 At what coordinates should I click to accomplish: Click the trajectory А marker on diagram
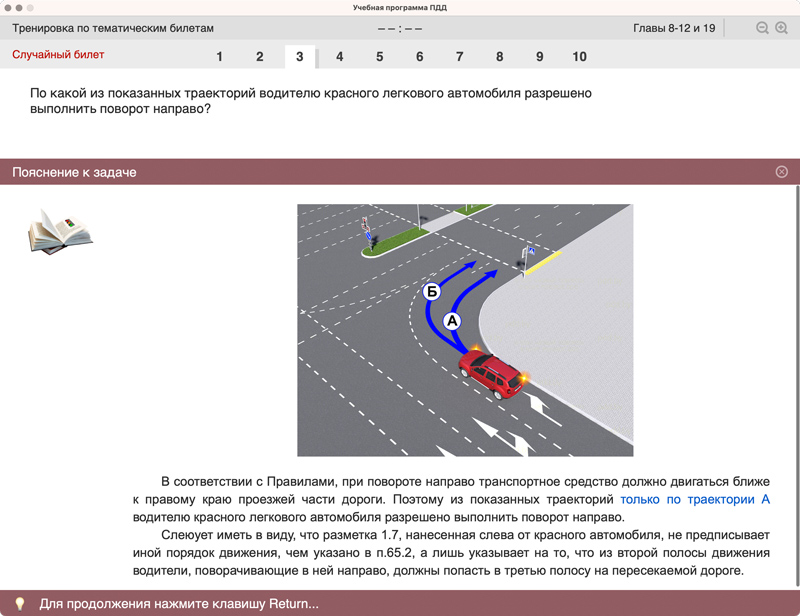tap(452, 321)
